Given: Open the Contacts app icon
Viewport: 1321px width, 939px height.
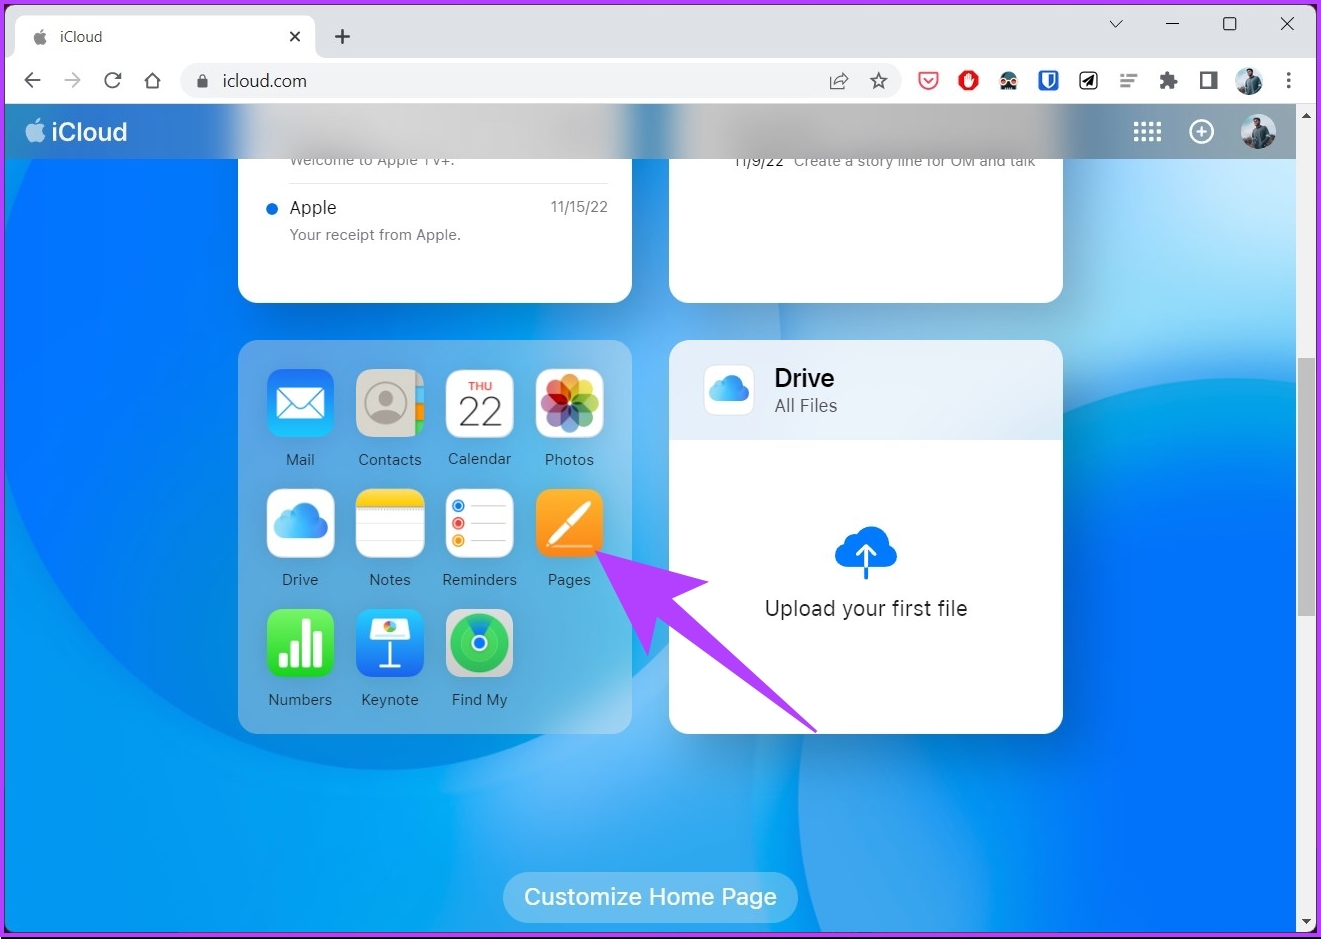Looking at the screenshot, I should [x=390, y=403].
